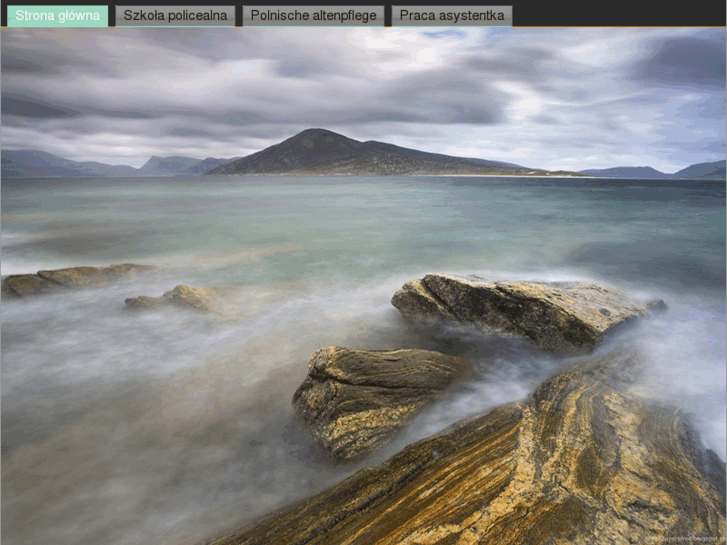This screenshot has width=727, height=545.
Task: Click the empty dark navigation bar area at right
Action: (620, 14)
